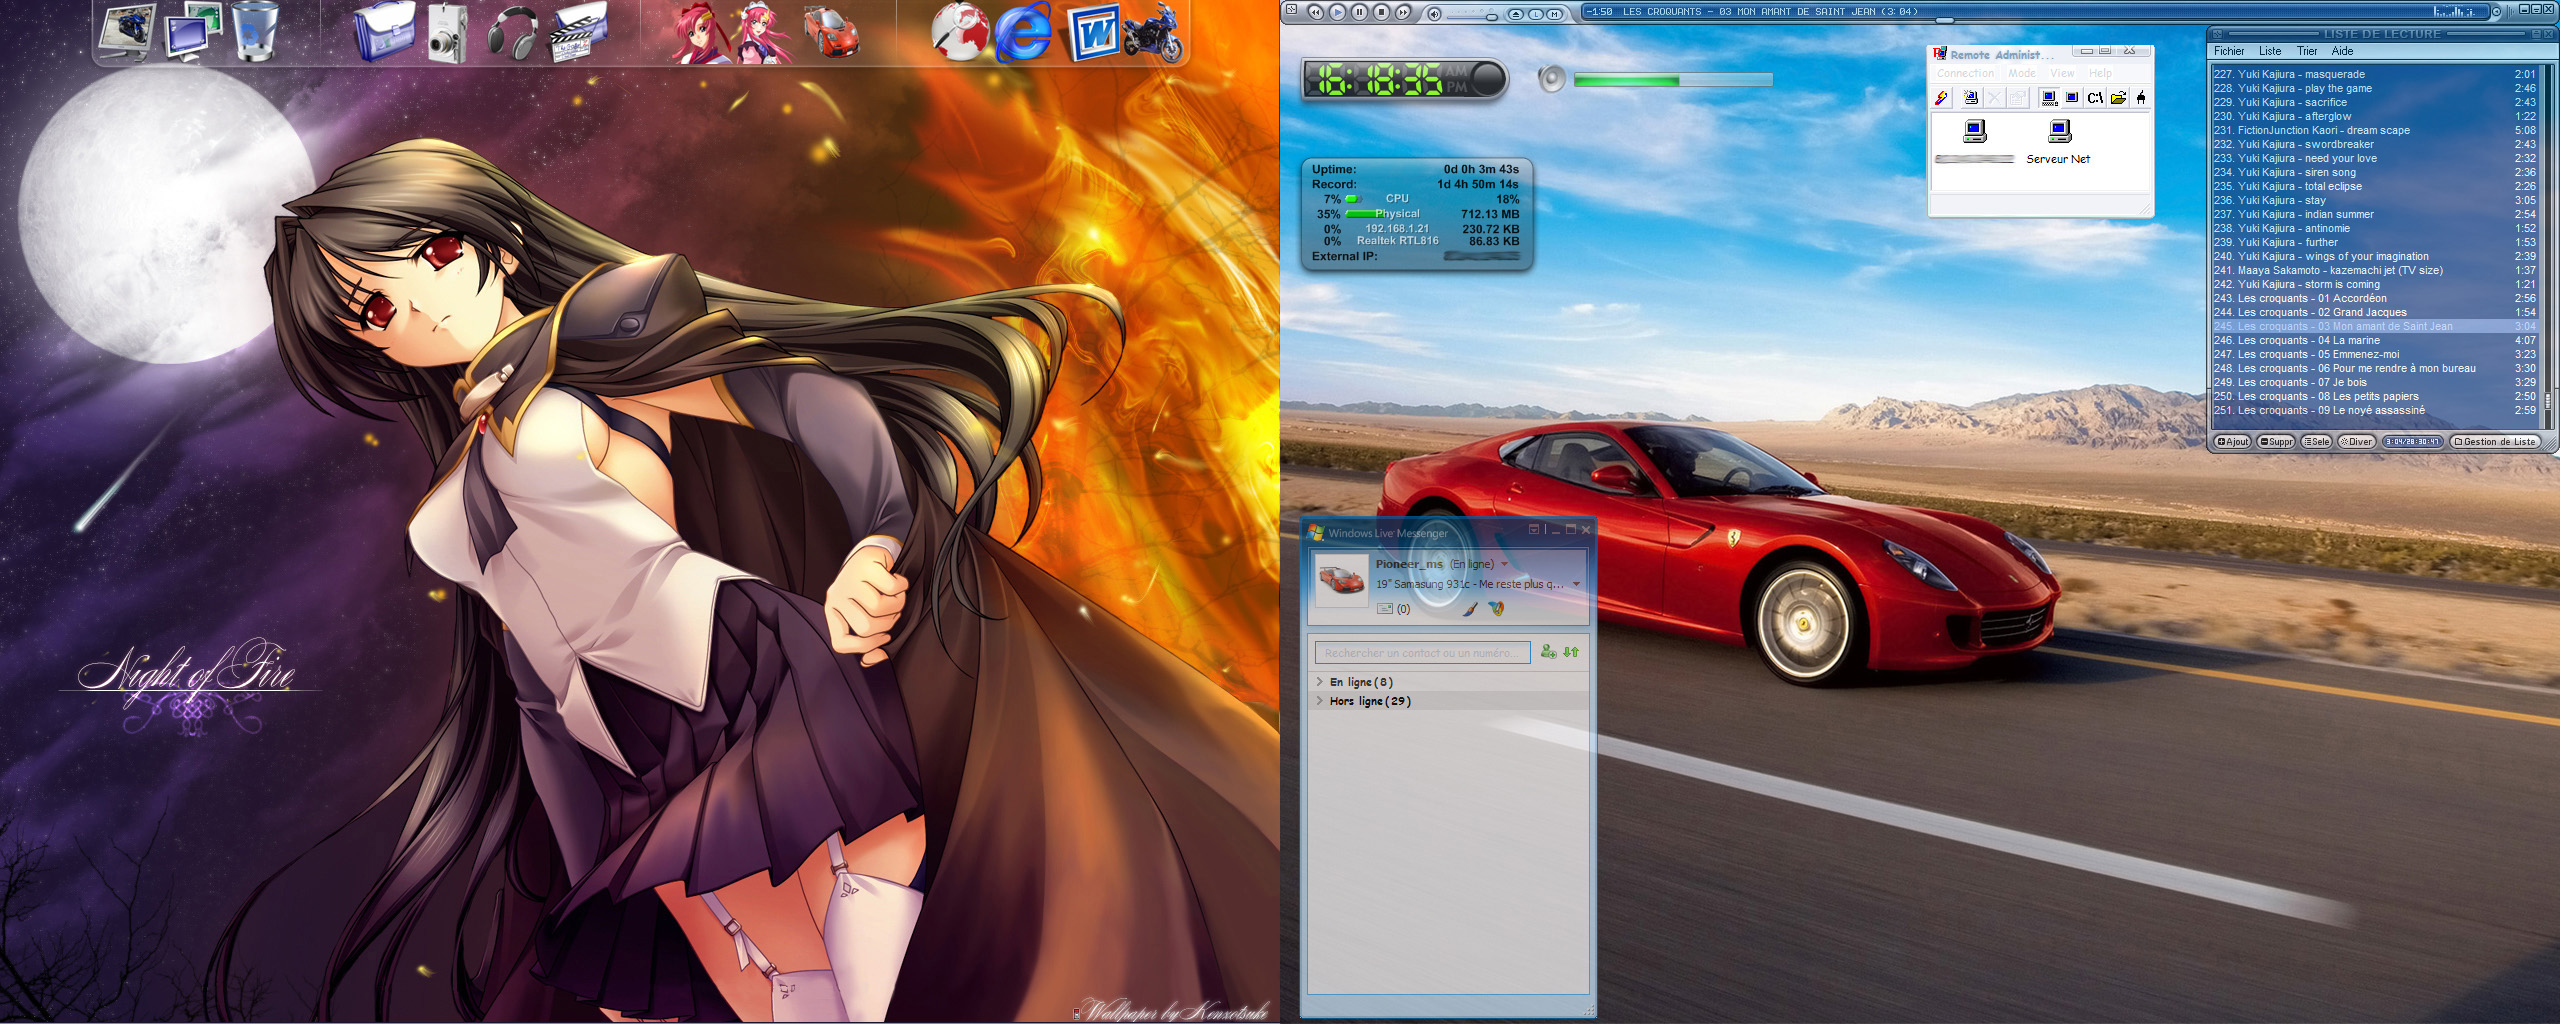Select the File Transfer folder icon in Radmin
Viewport: 2560px width, 1024px height.
click(x=2118, y=98)
